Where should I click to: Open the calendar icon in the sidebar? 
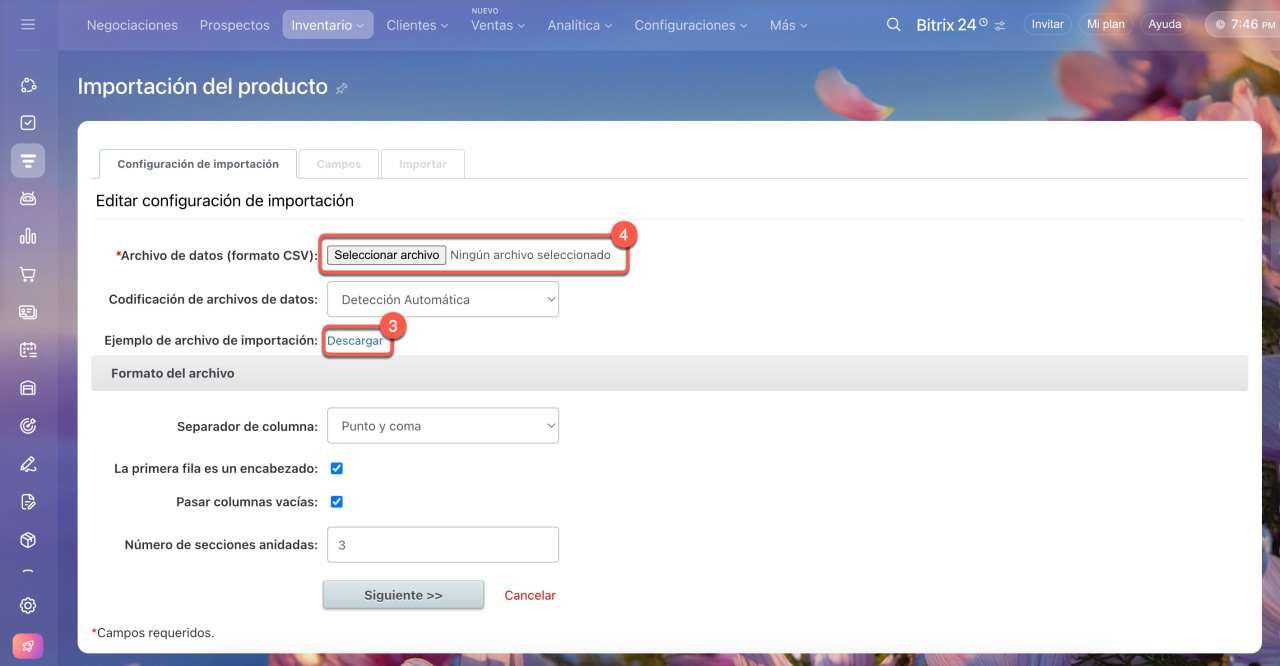tap(28, 350)
